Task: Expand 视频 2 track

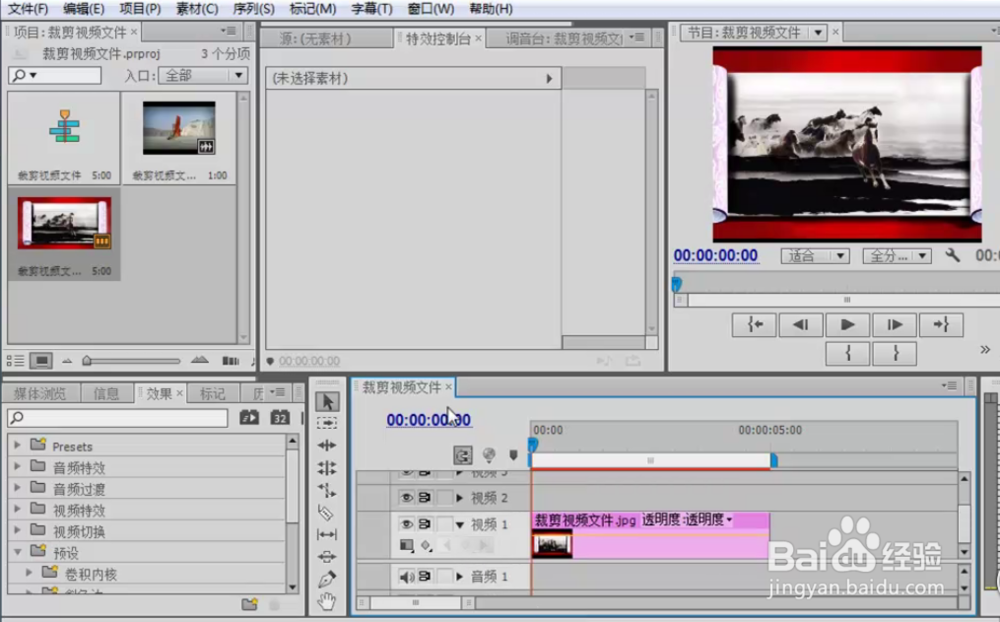Action: 460,498
